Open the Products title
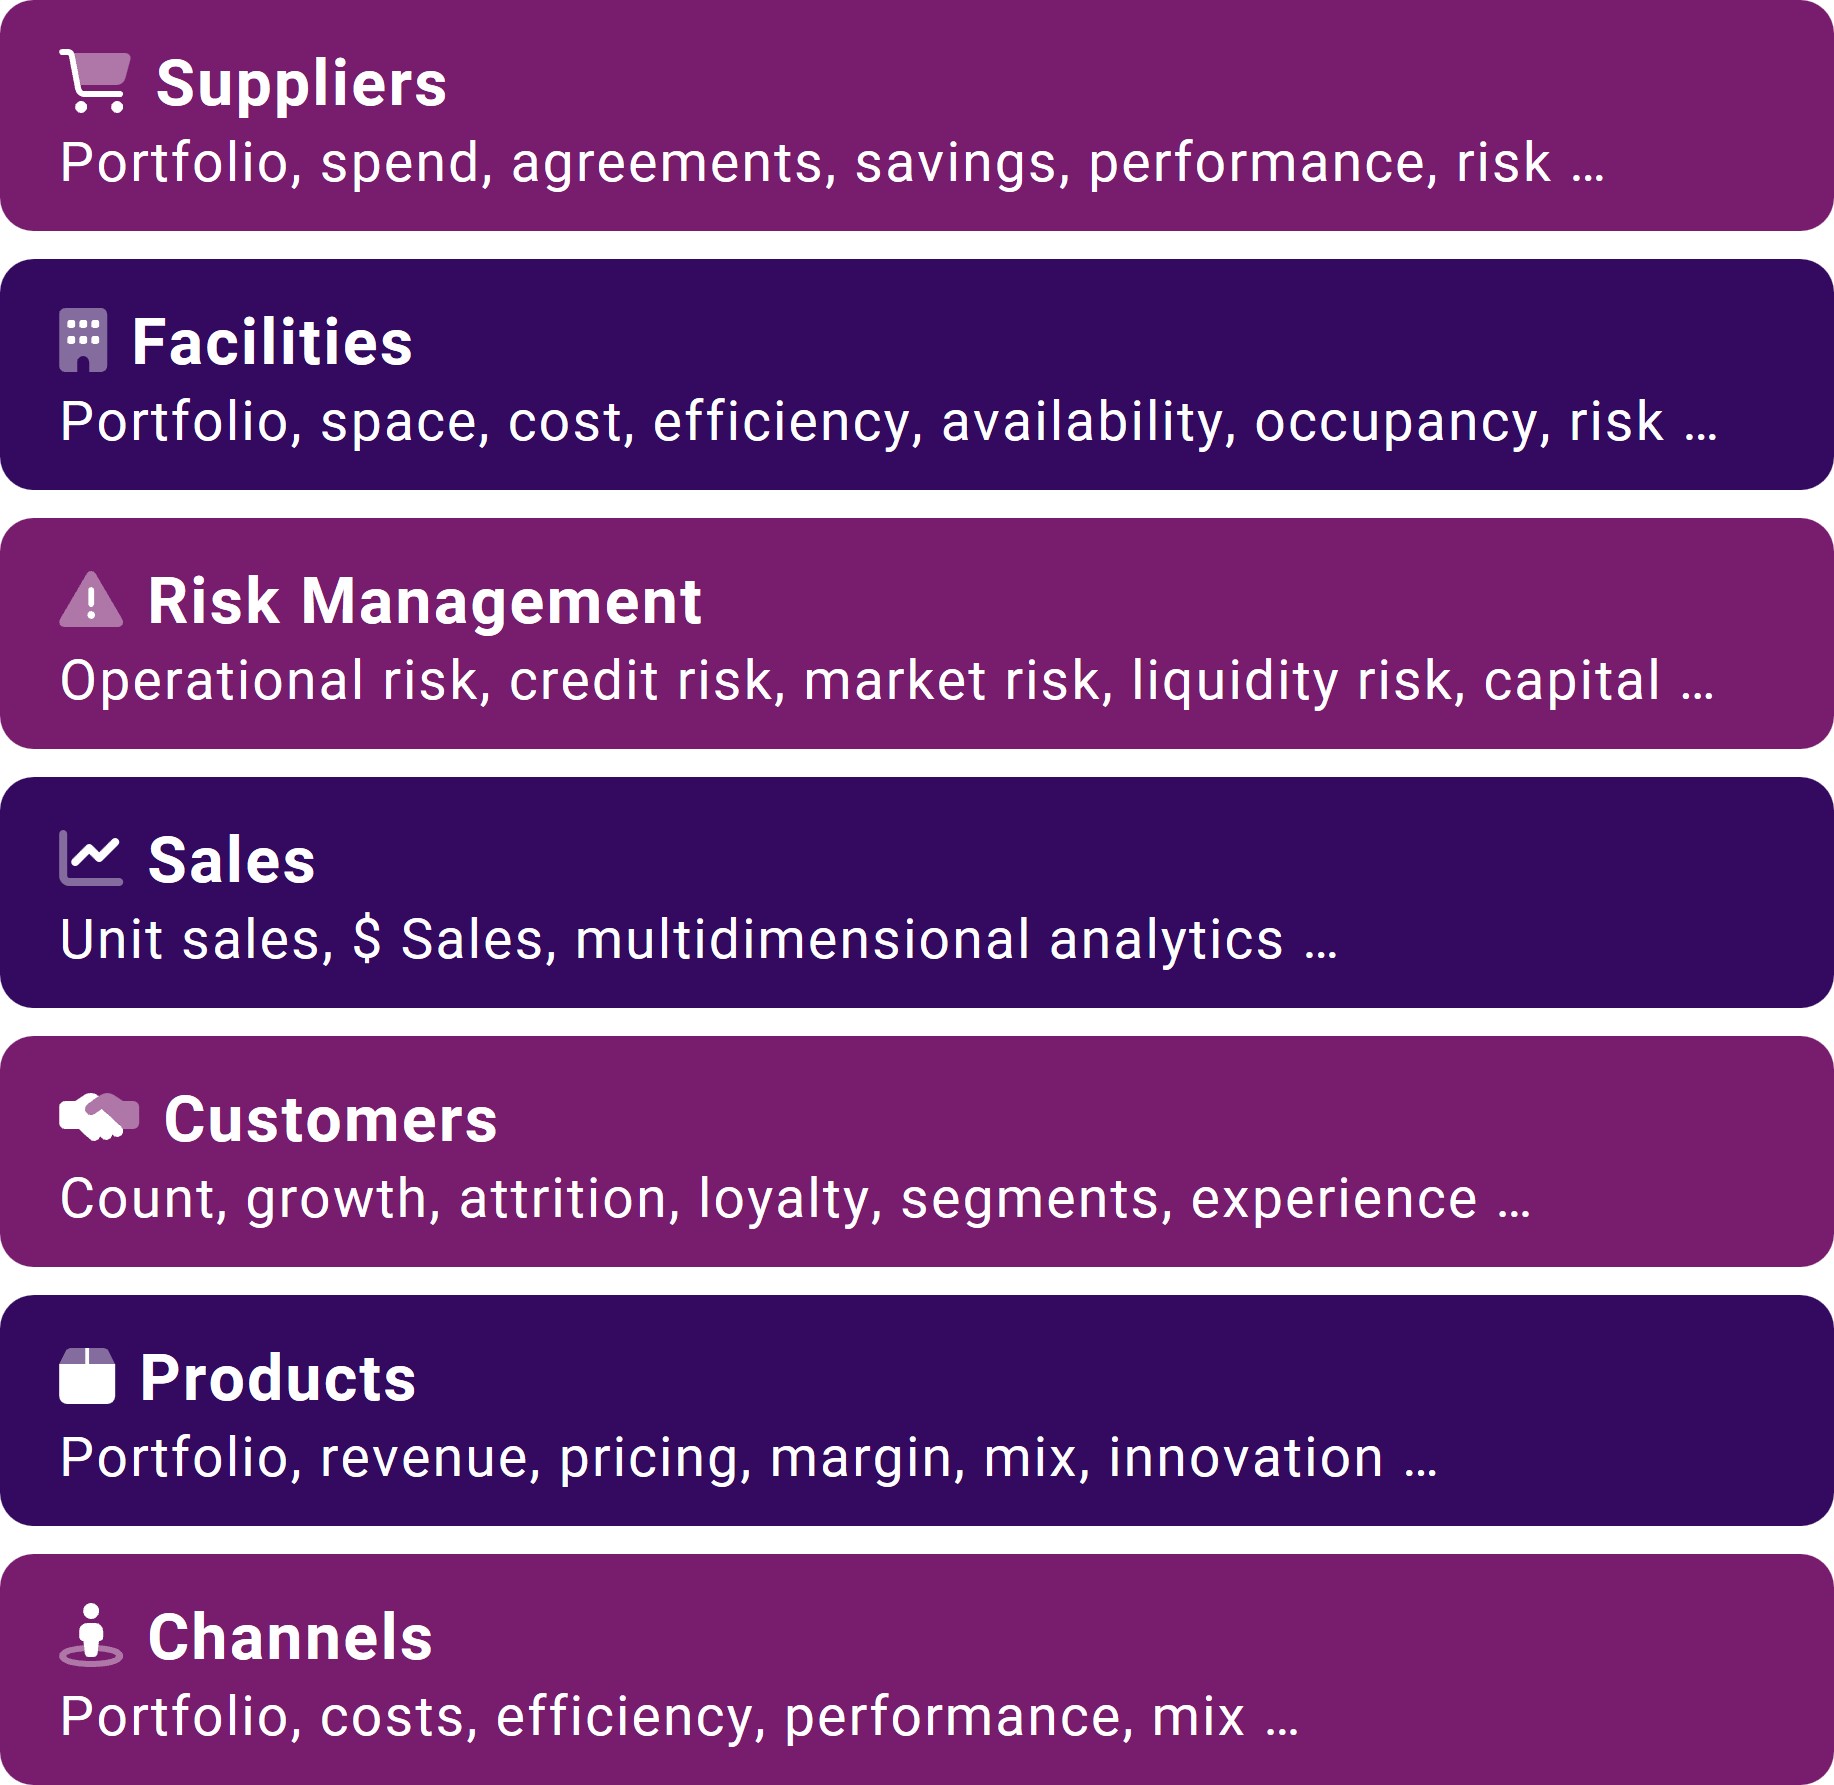 coord(277,1378)
